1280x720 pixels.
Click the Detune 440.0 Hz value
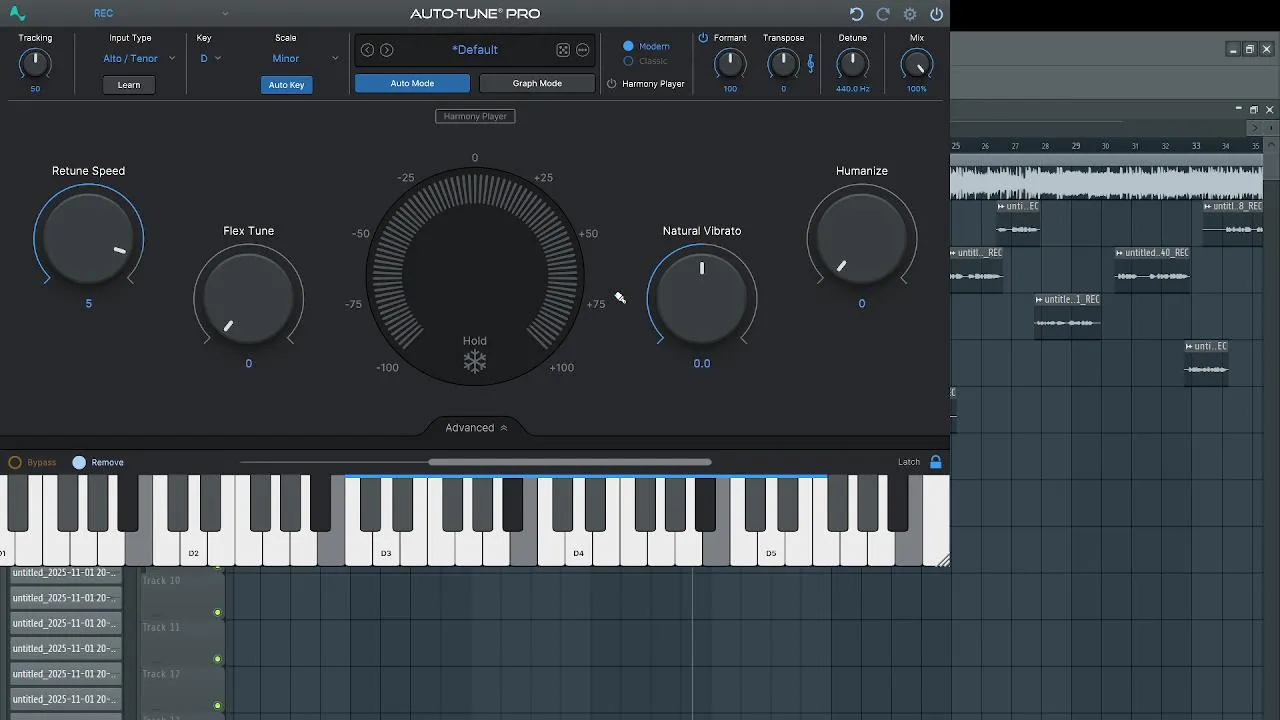click(852, 89)
